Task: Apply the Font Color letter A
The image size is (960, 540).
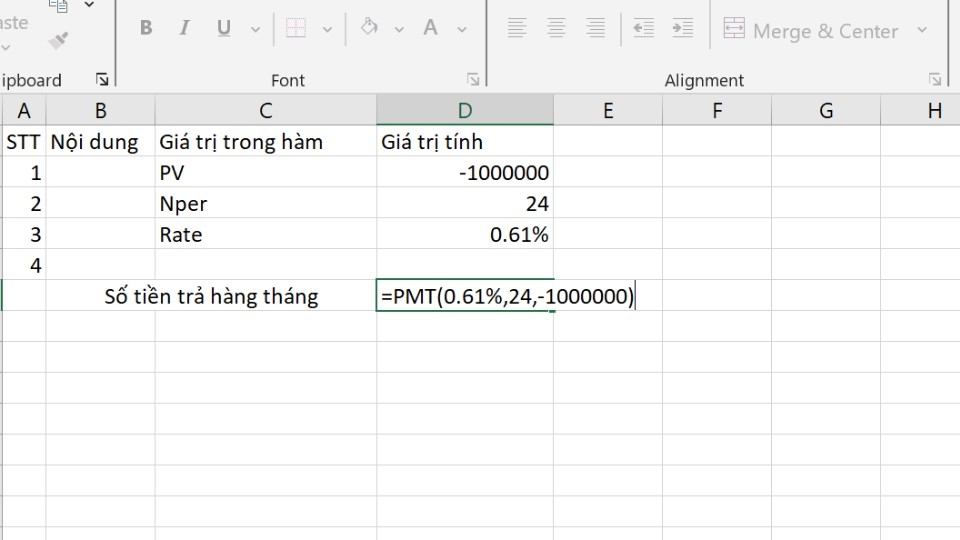Action: [x=430, y=28]
